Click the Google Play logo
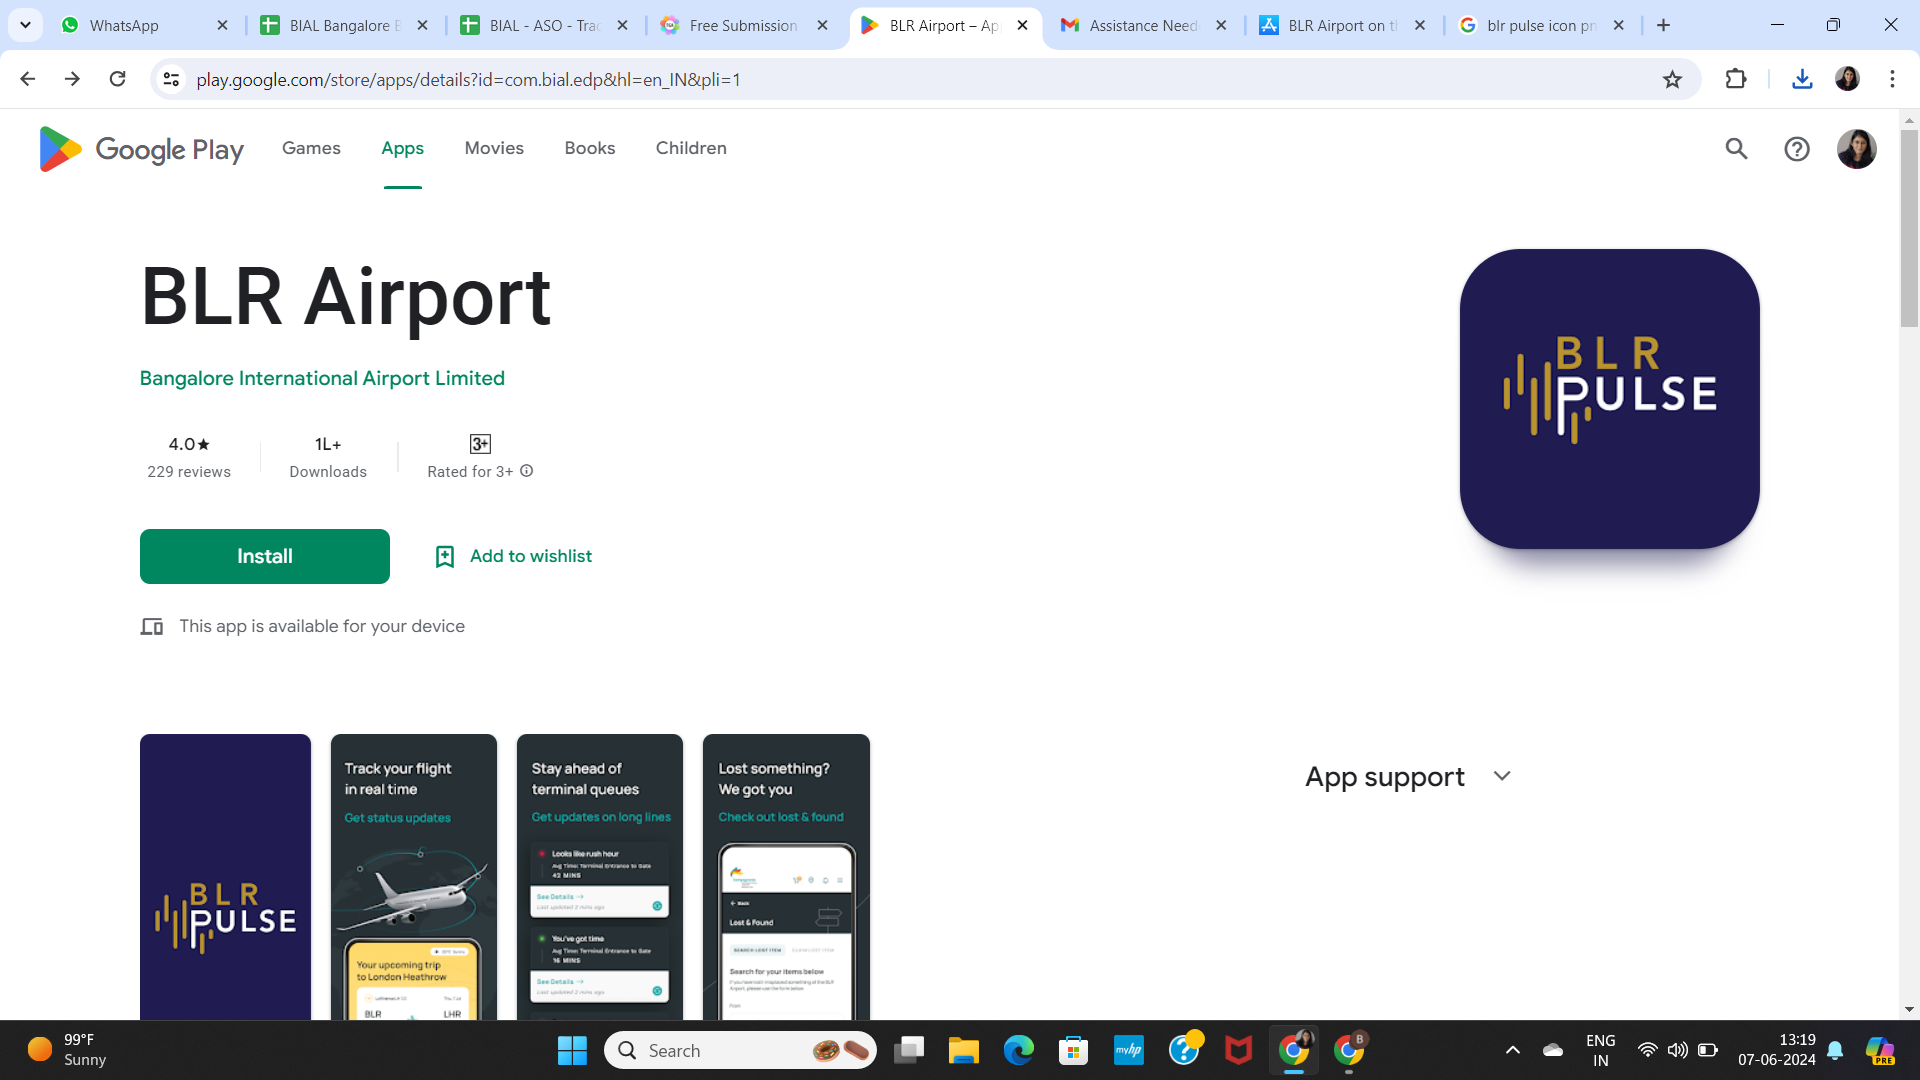Image resolution: width=1920 pixels, height=1080 pixels. point(141,149)
